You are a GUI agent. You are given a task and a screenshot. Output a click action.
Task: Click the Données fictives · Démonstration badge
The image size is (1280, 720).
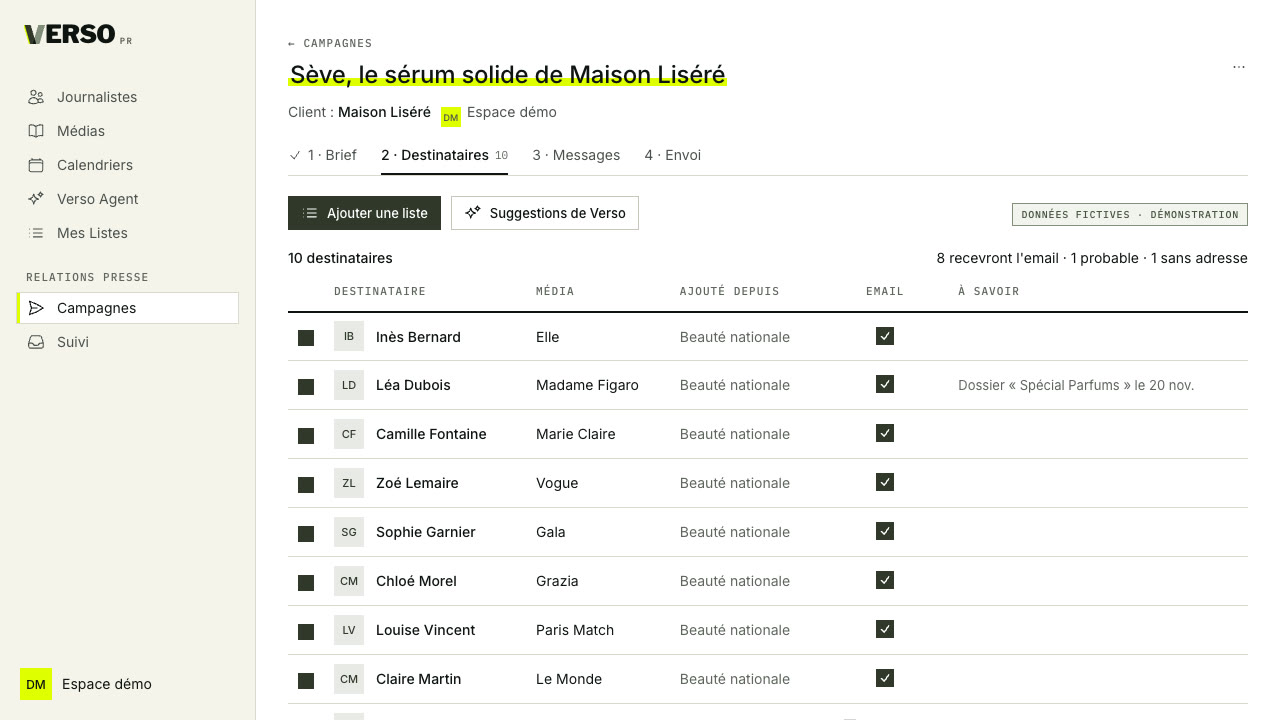pyautogui.click(x=1130, y=214)
